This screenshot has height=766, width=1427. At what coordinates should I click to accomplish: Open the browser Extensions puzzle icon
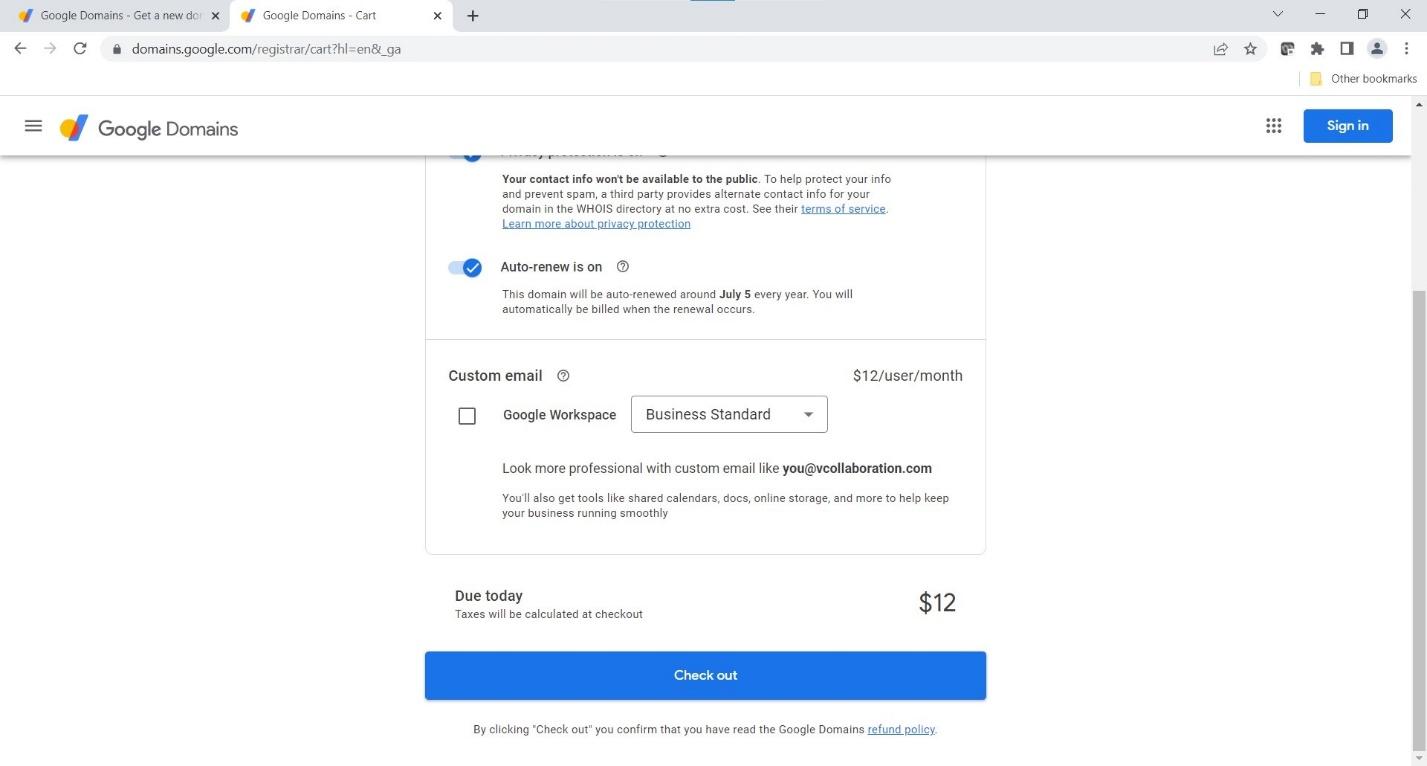tap(1317, 48)
